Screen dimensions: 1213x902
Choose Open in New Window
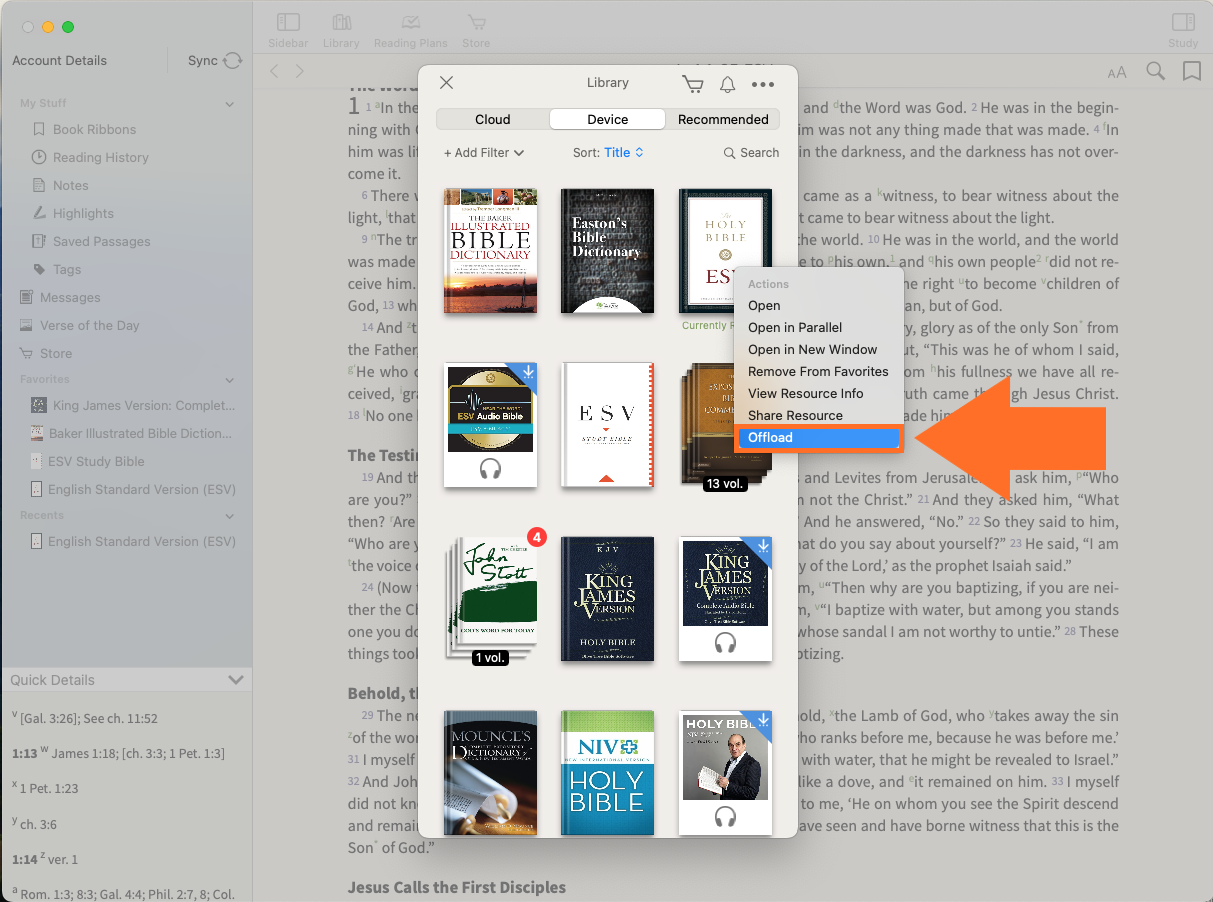pyautogui.click(x=812, y=350)
